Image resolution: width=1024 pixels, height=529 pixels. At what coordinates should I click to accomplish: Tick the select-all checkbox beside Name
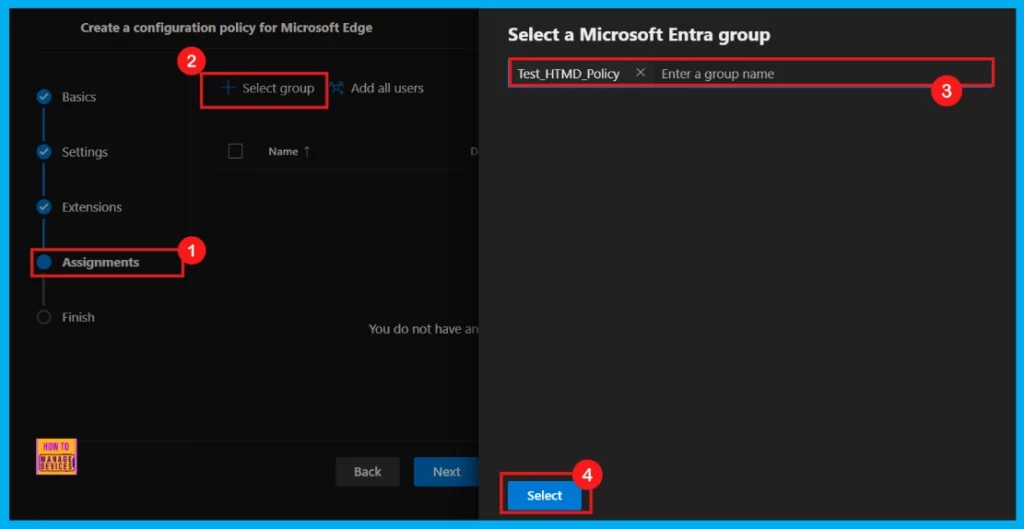(235, 152)
